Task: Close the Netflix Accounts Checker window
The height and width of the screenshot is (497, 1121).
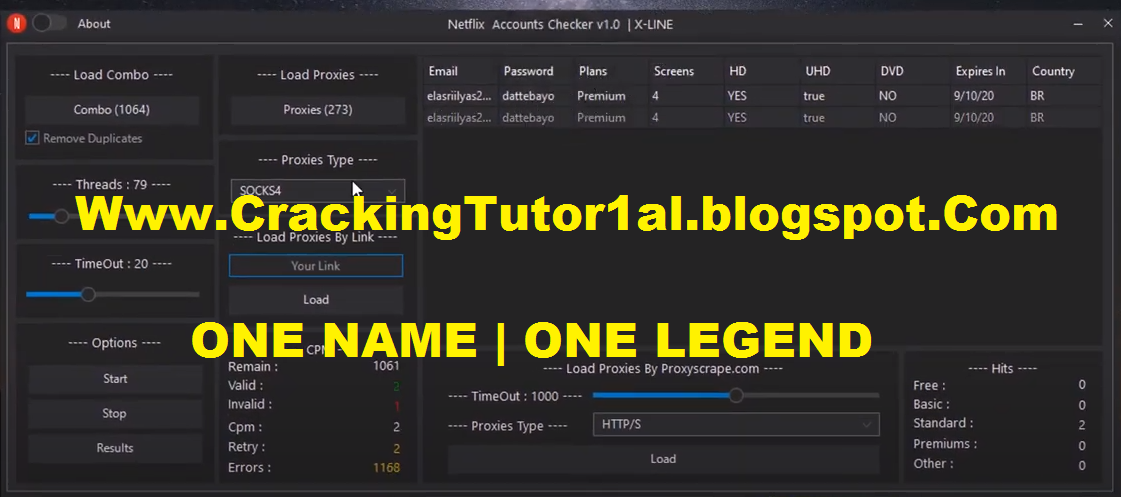Action: 1107,24
